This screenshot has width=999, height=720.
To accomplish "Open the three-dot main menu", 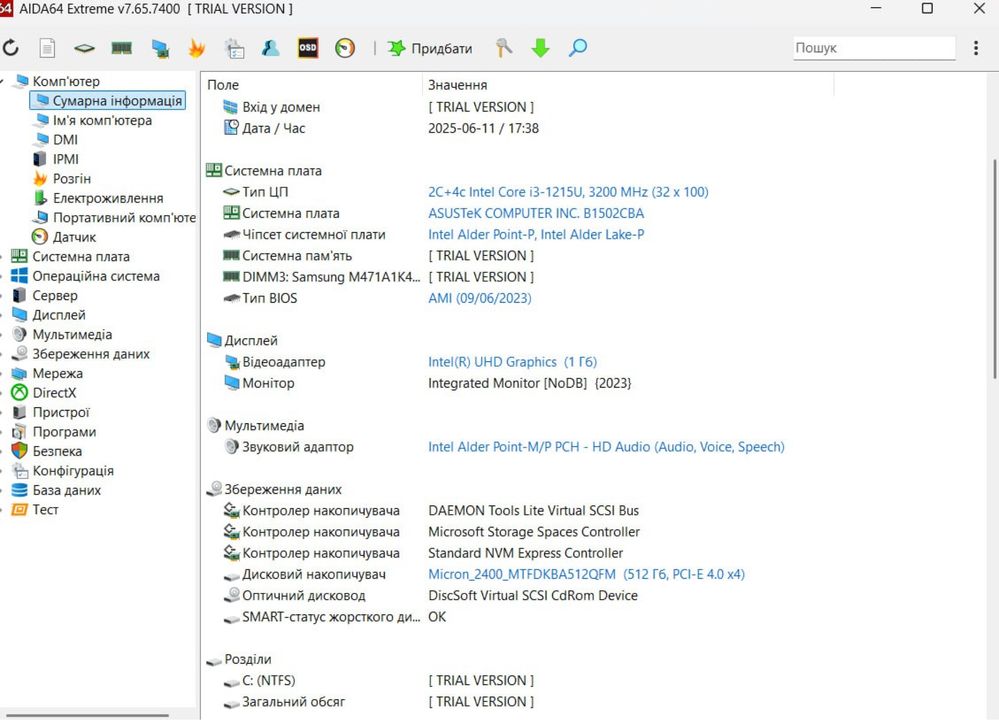I will click(x=975, y=48).
